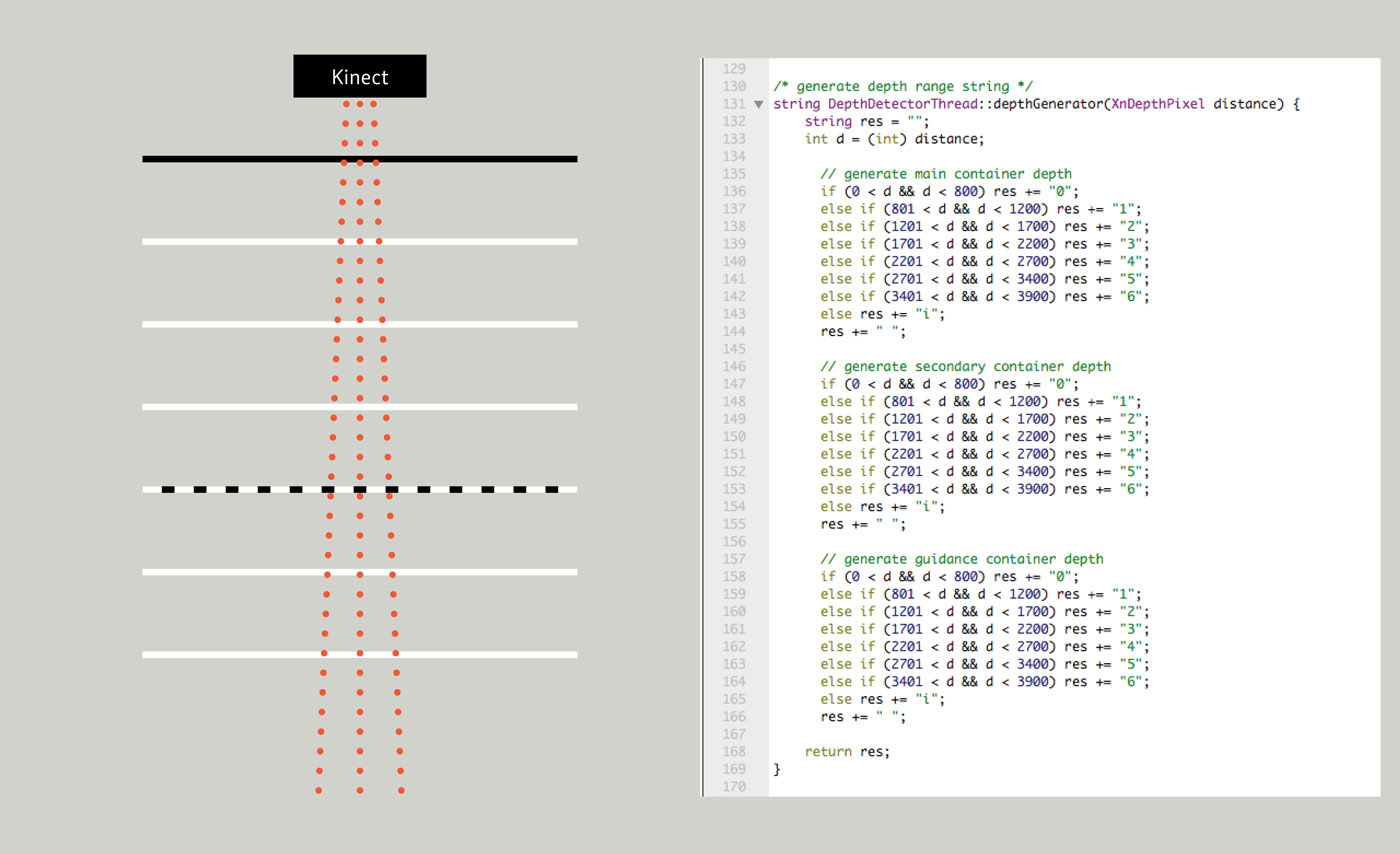Viewport: 1400px width, 854px height.
Task: Click the solid black line below Kinect
Action: (360, 159)
